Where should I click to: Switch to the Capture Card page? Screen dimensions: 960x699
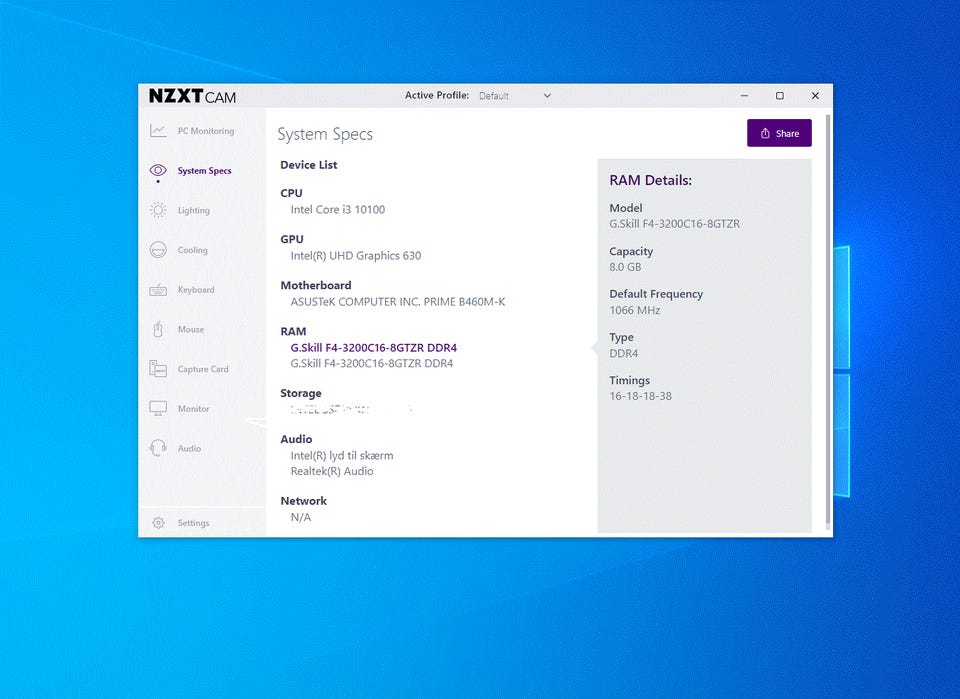tap(203, 369)
